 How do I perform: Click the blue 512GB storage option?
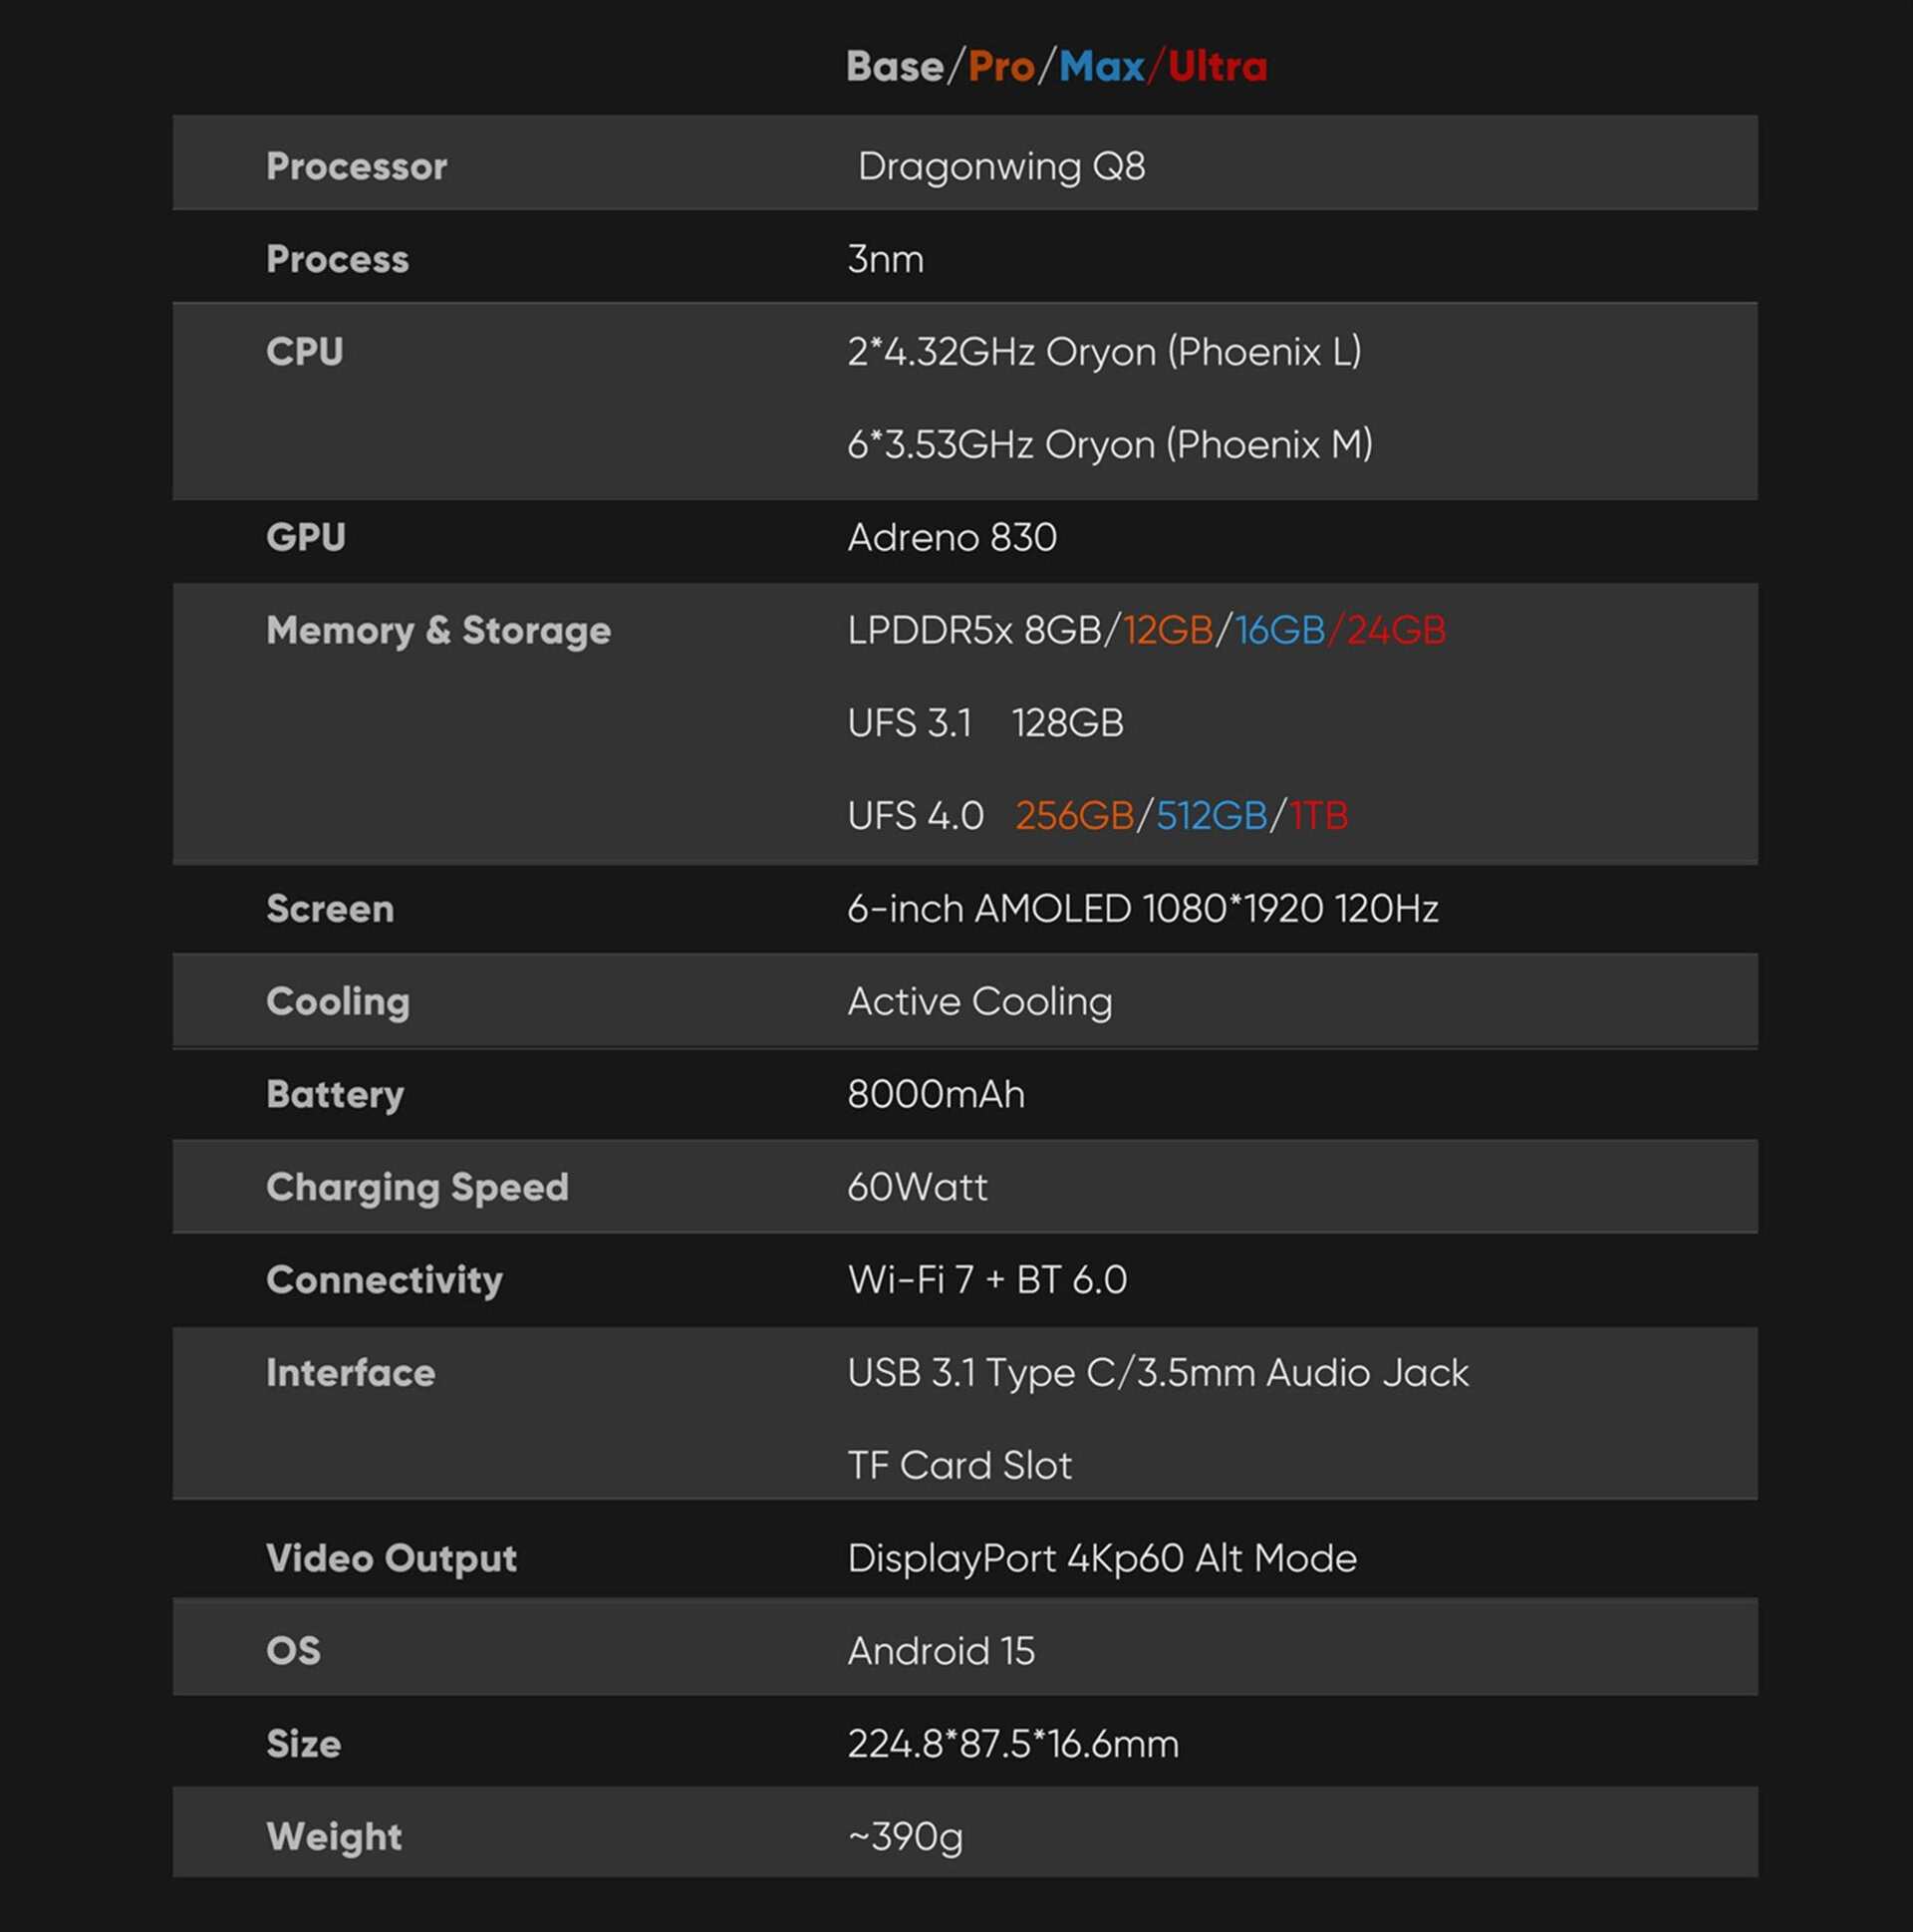[1211, 816]
